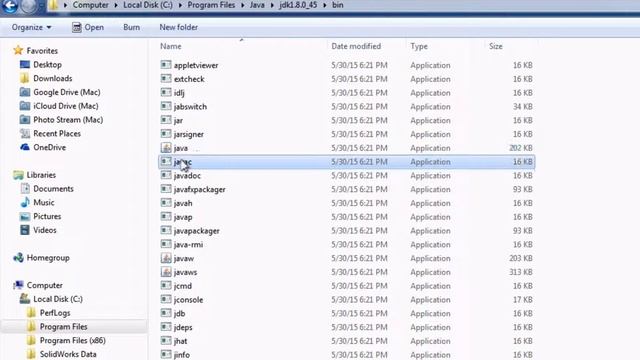Click the 202 KB size of java
The image size is (640, 360).
(x=521, y=148)
